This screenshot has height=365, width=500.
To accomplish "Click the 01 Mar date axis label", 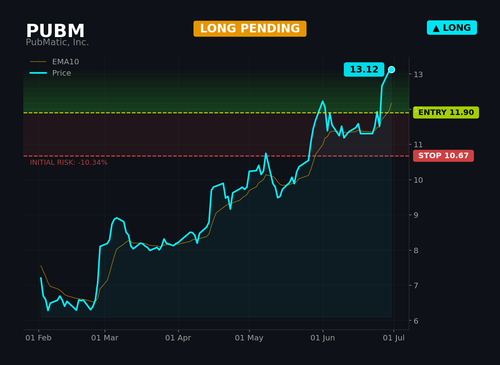I will pyautogui.click(x=105, y=338).
